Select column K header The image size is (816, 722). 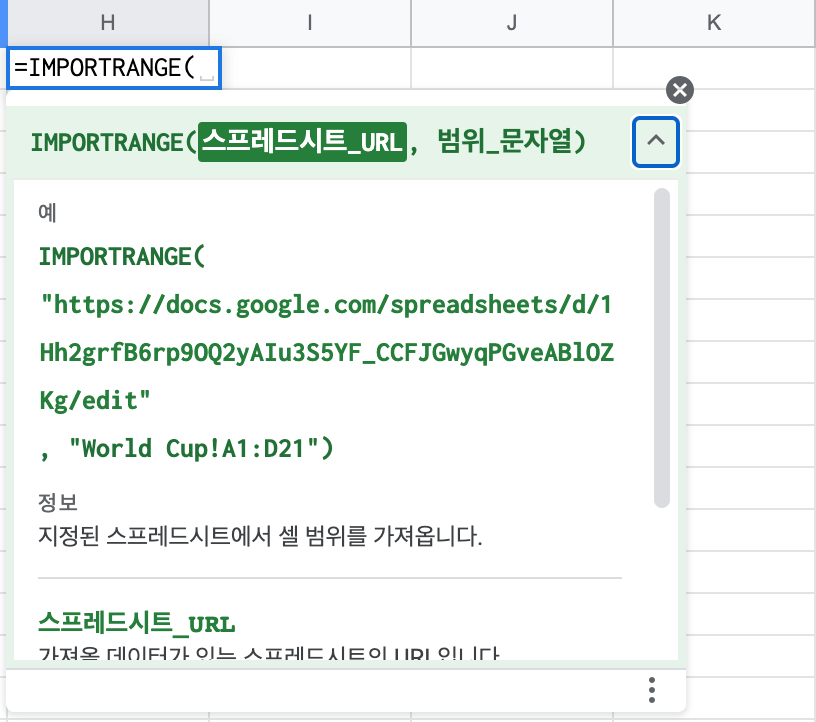(x=713, y=22)
